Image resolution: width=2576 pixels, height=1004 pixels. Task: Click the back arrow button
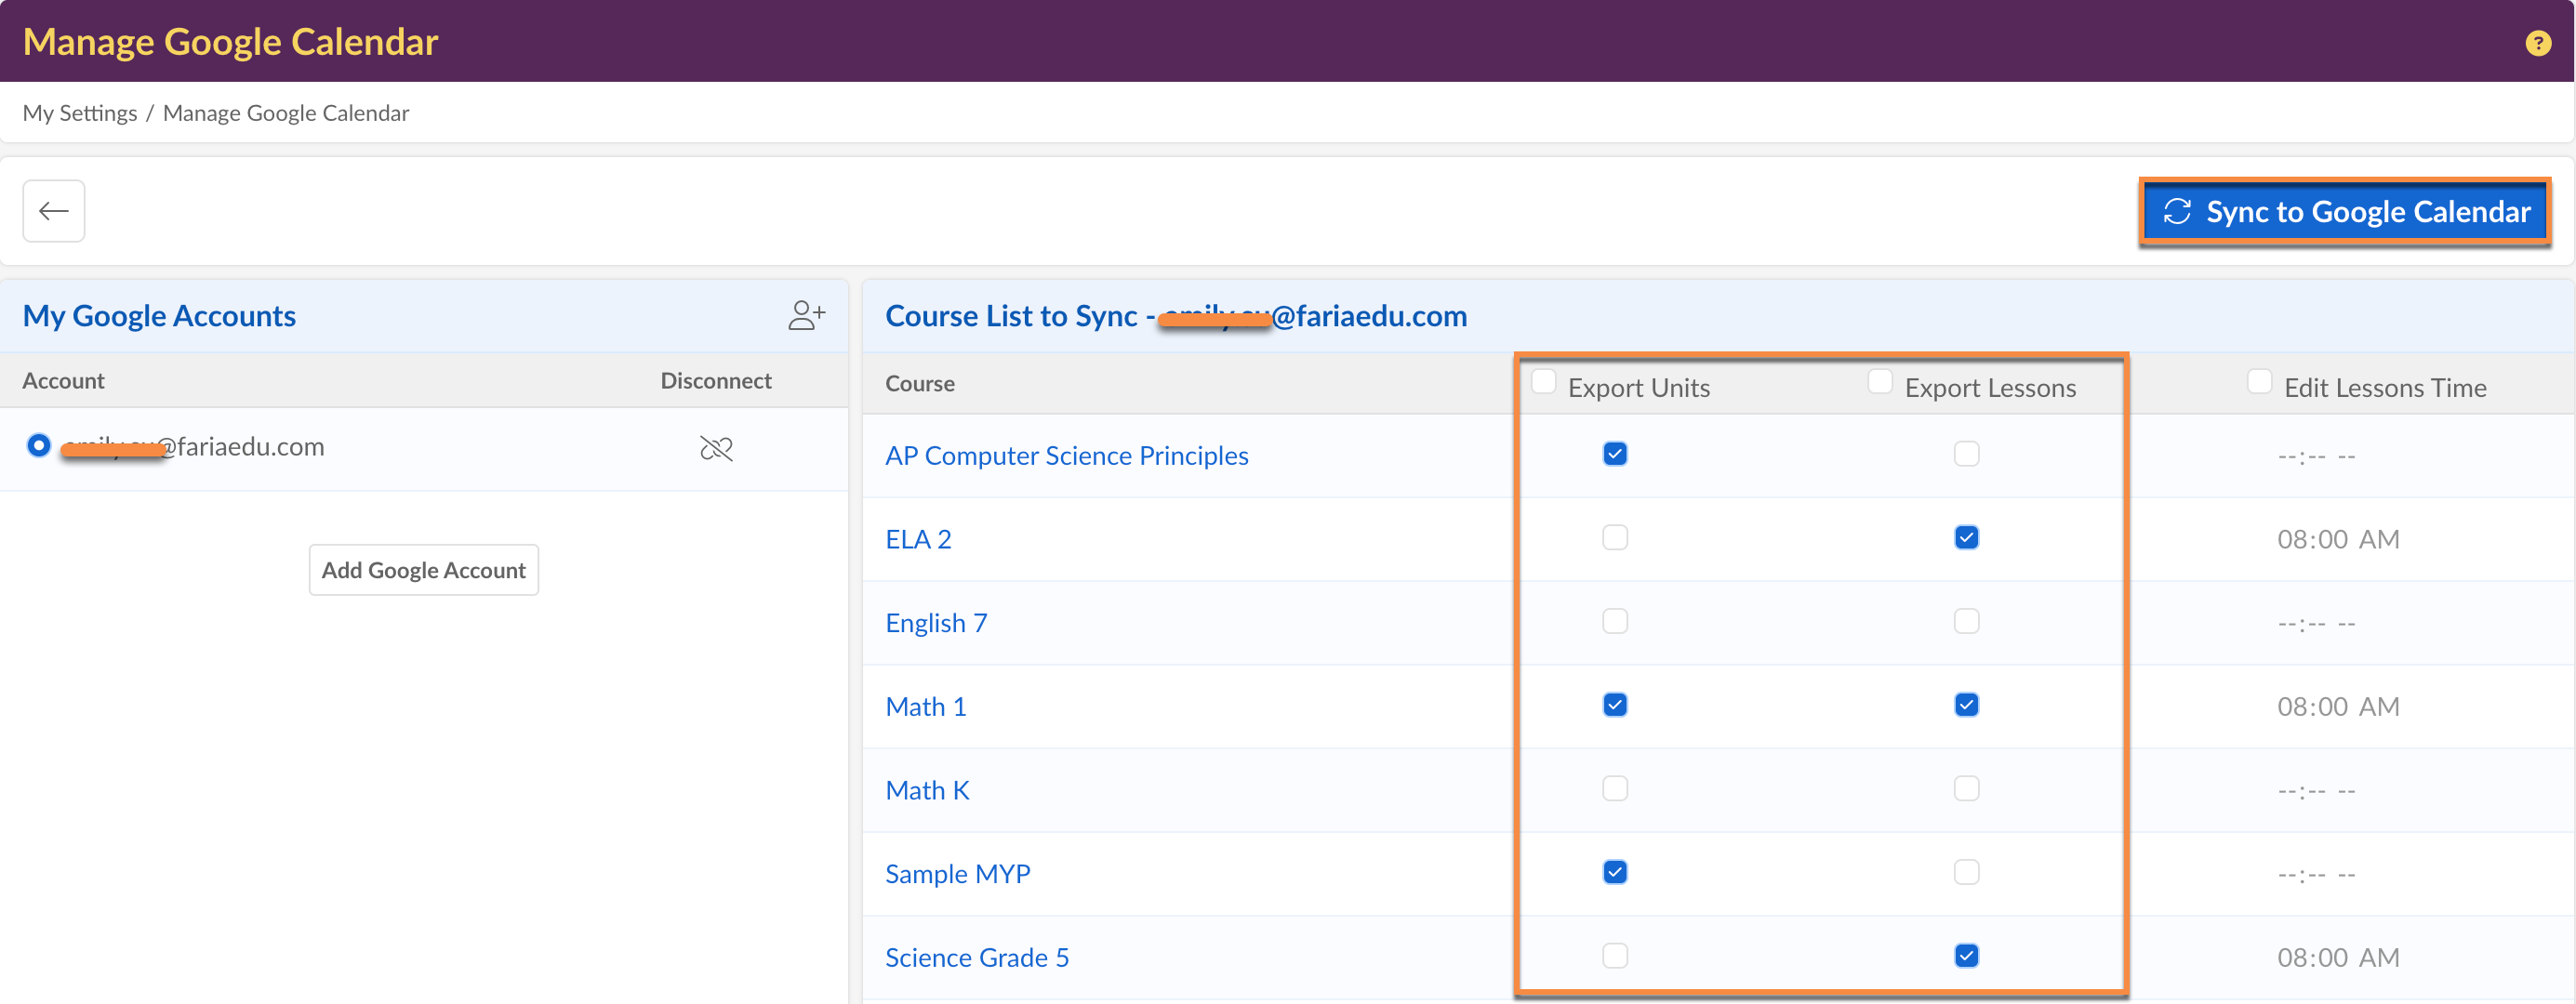54,211
